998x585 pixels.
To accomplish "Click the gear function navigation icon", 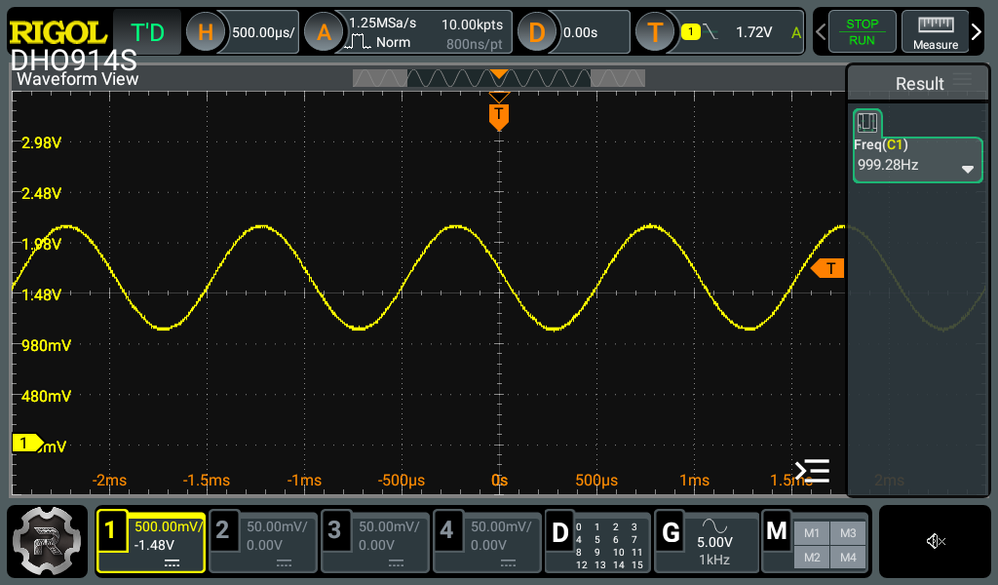I will point(47,541).
